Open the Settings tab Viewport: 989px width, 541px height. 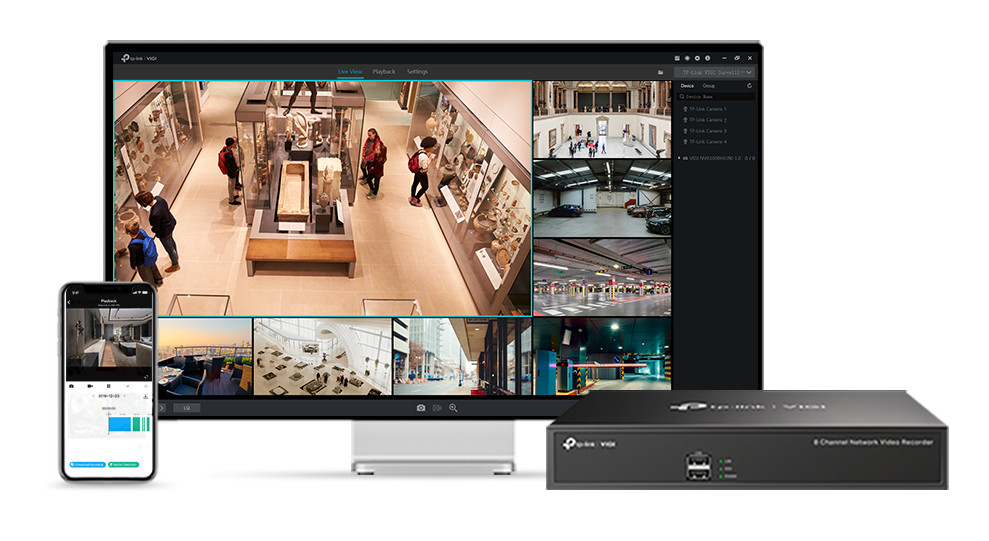coord(417,72)
